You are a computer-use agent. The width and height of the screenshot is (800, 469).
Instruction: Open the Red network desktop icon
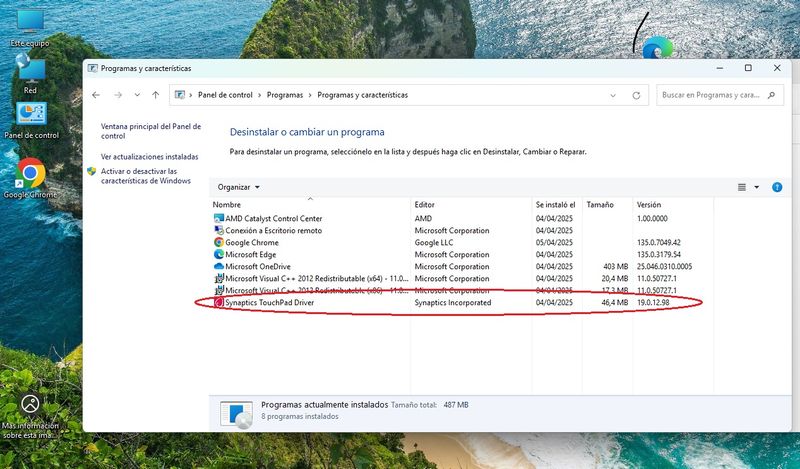[x=31, y=75]
